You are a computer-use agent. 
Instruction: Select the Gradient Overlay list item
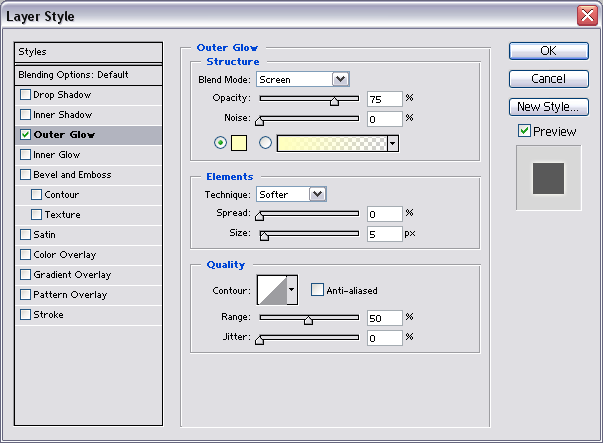pyautogui.click(x=88, y=275)
